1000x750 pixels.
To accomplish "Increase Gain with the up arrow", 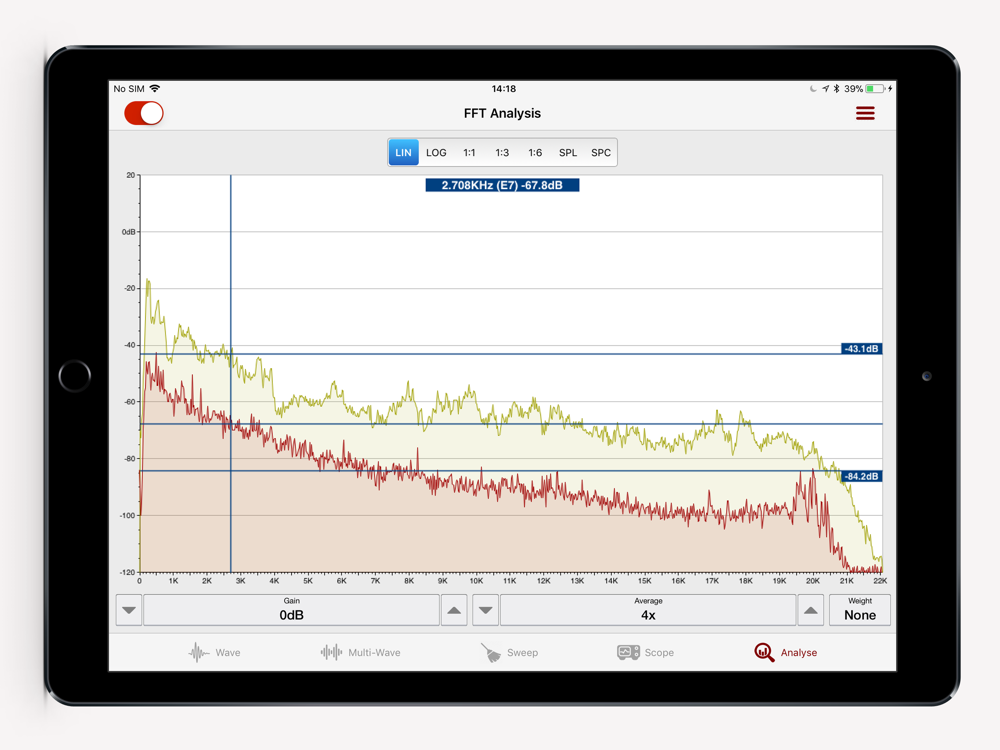I will pos(454,610).
